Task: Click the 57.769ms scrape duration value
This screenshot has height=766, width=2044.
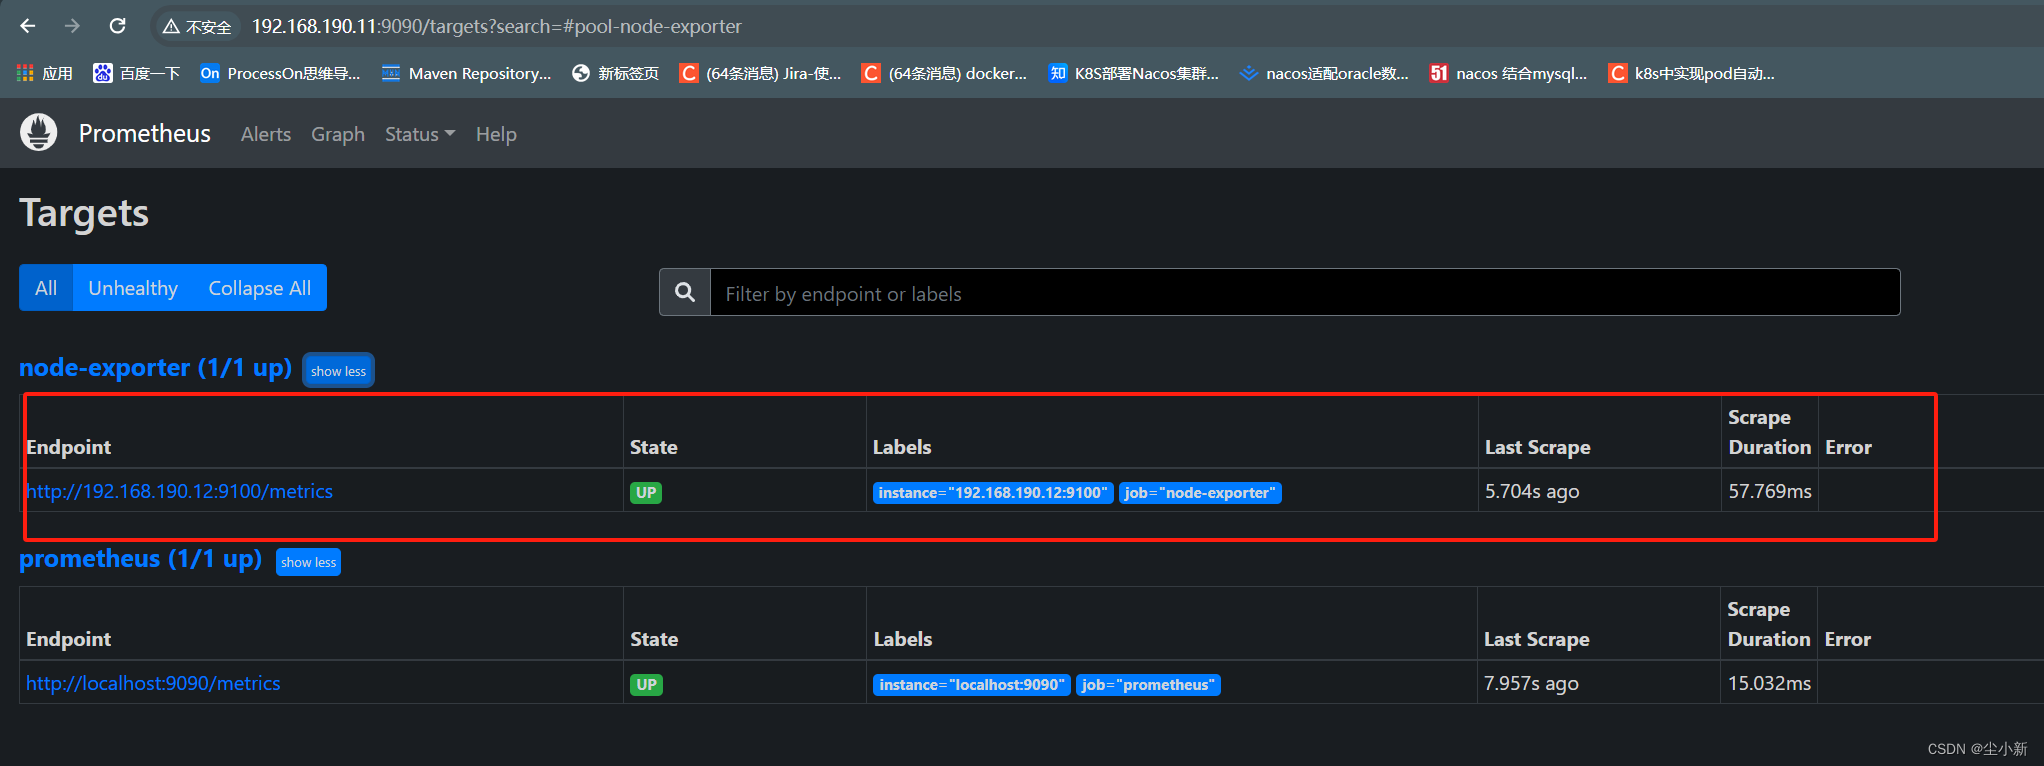Action: tap(1770, 491)
